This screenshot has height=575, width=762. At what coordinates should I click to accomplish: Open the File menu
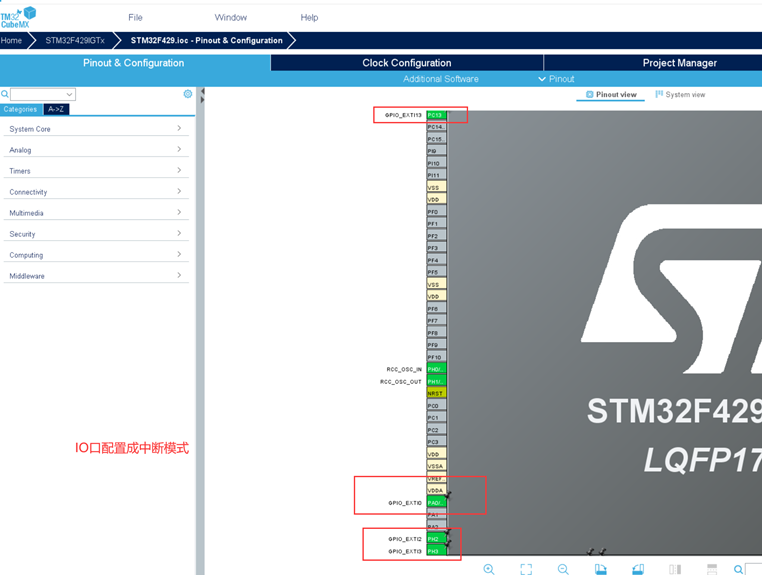pos(135,17)
